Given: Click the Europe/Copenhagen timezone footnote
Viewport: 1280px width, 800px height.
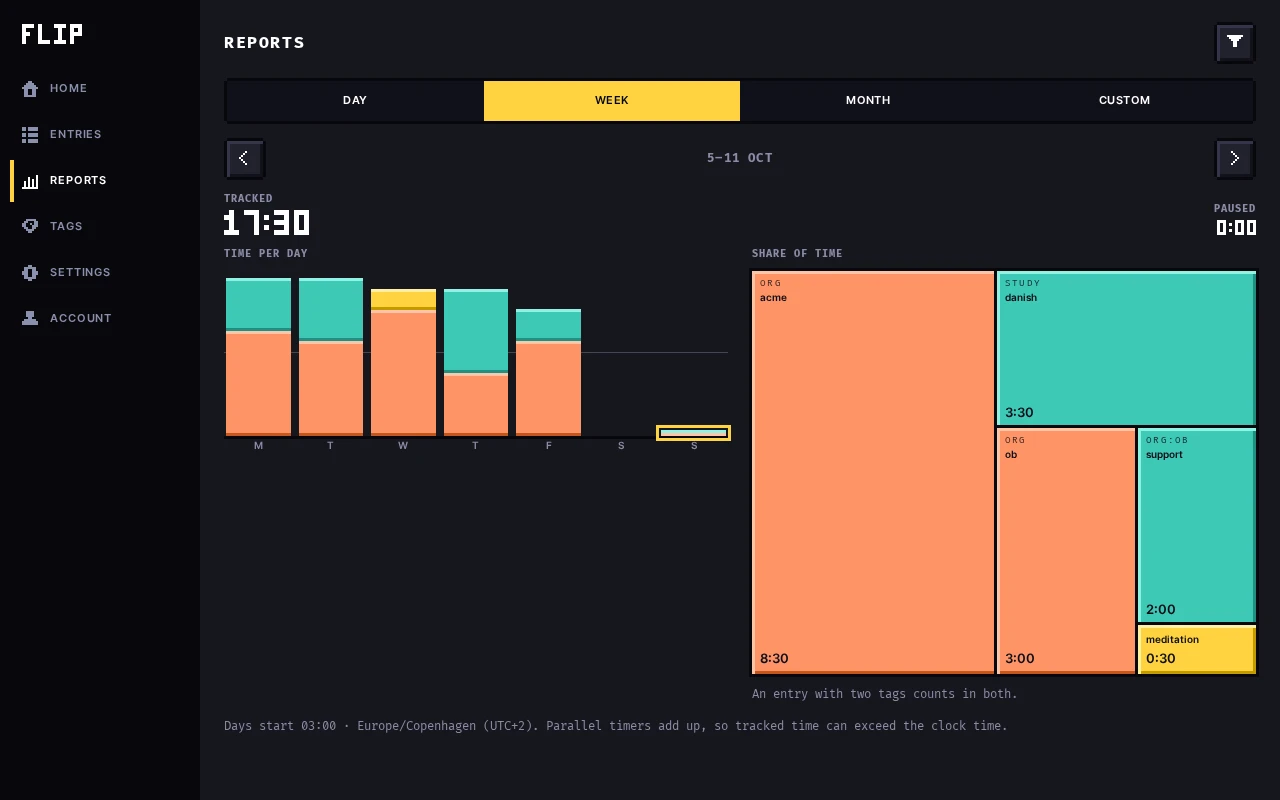Looking at the screenshot, I should (x=616, y=726).
